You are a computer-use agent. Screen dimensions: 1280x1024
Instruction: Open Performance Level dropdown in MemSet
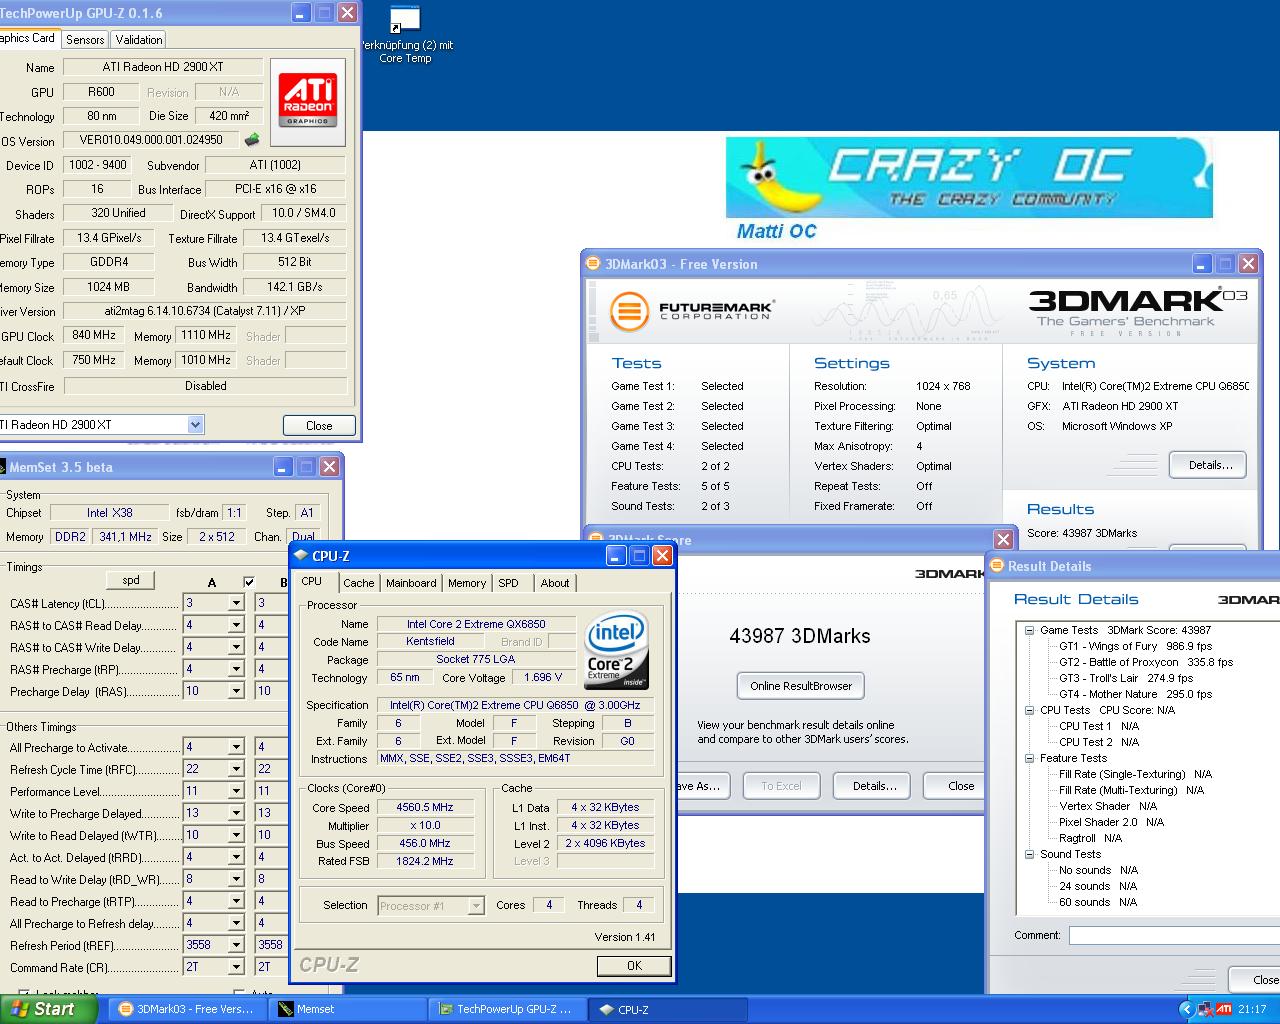[x=236, y=792]
